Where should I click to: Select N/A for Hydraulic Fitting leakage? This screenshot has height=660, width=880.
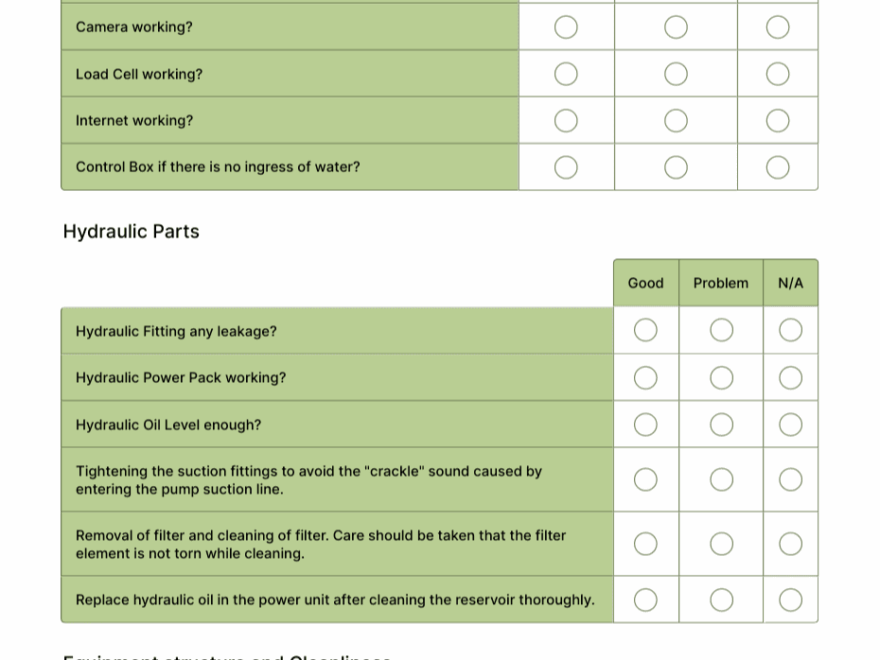790,330
